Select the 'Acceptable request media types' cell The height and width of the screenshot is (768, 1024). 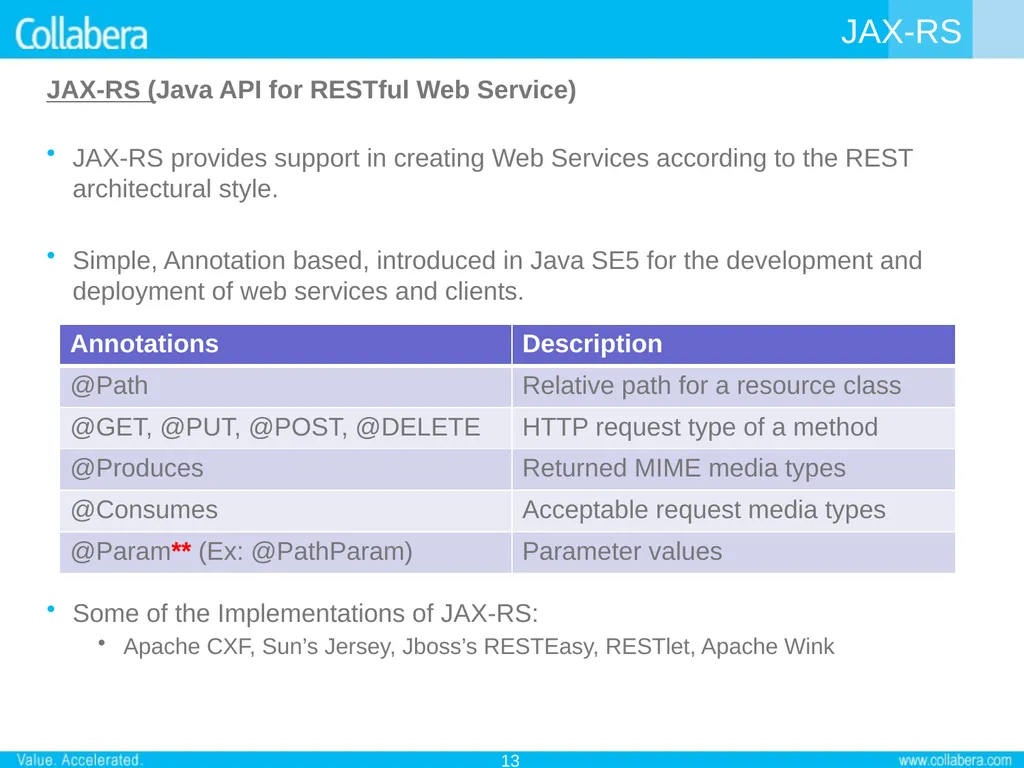[x=733, y=511]
